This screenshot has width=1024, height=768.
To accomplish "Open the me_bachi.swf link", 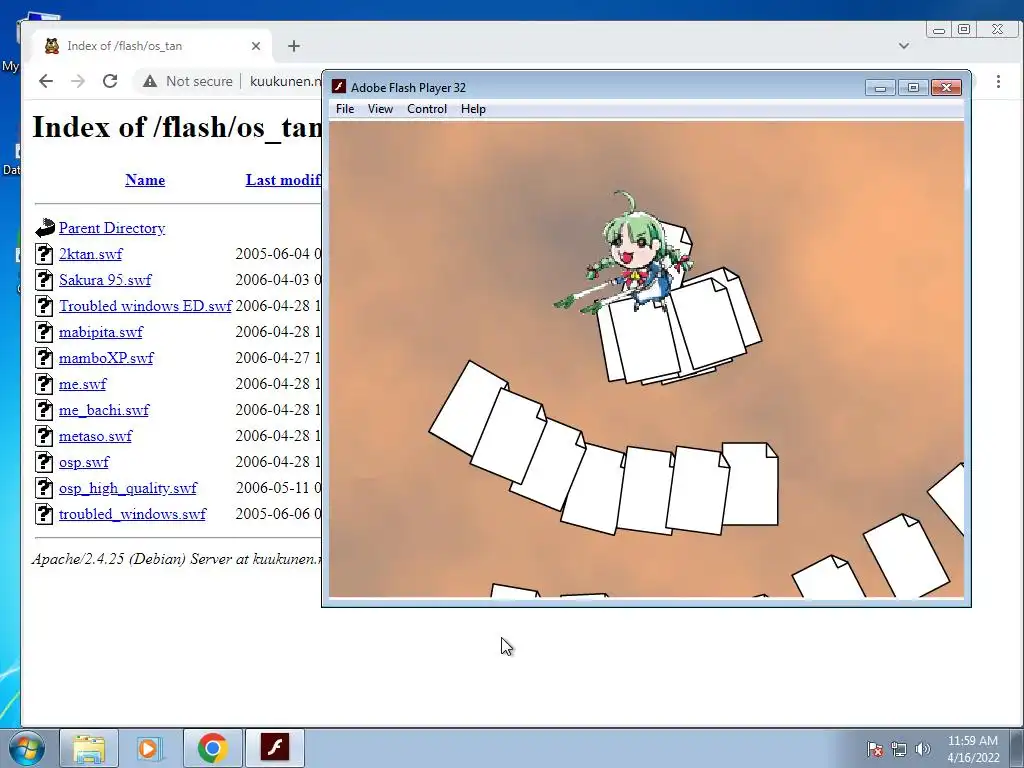I will tap(104, 410).
